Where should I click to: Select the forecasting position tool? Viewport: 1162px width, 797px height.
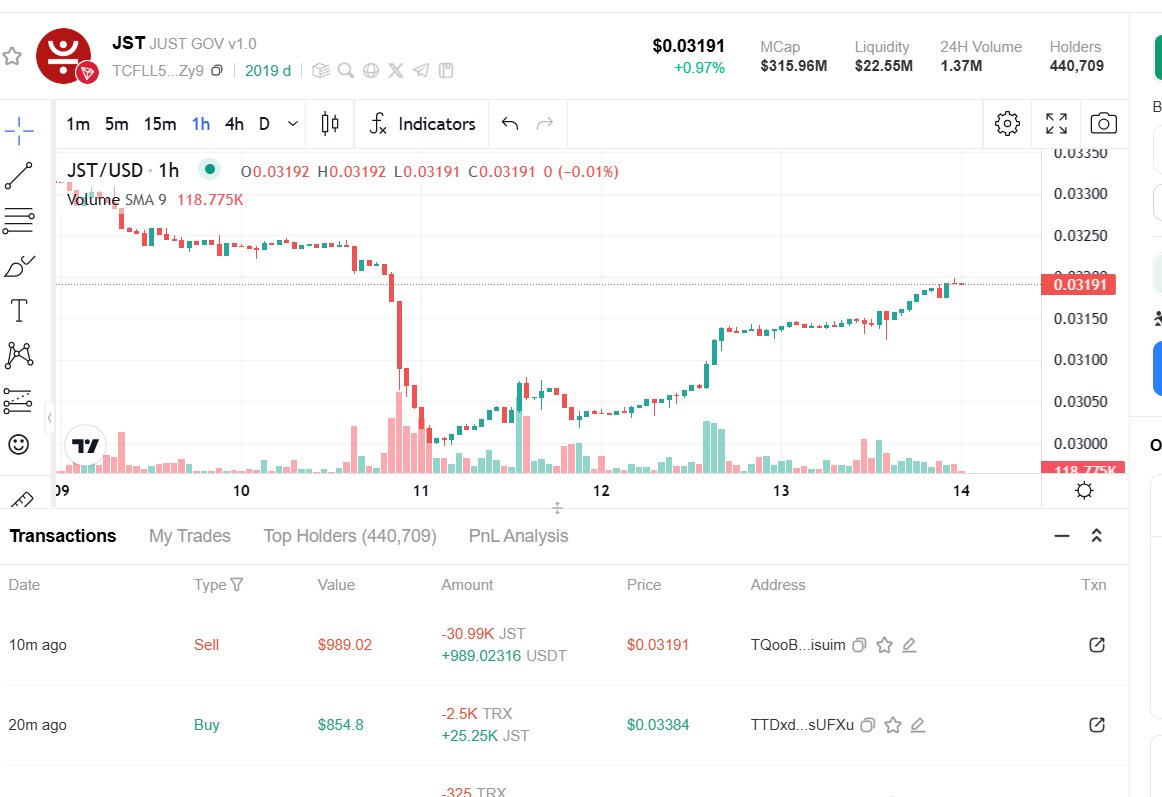(19, 401)
